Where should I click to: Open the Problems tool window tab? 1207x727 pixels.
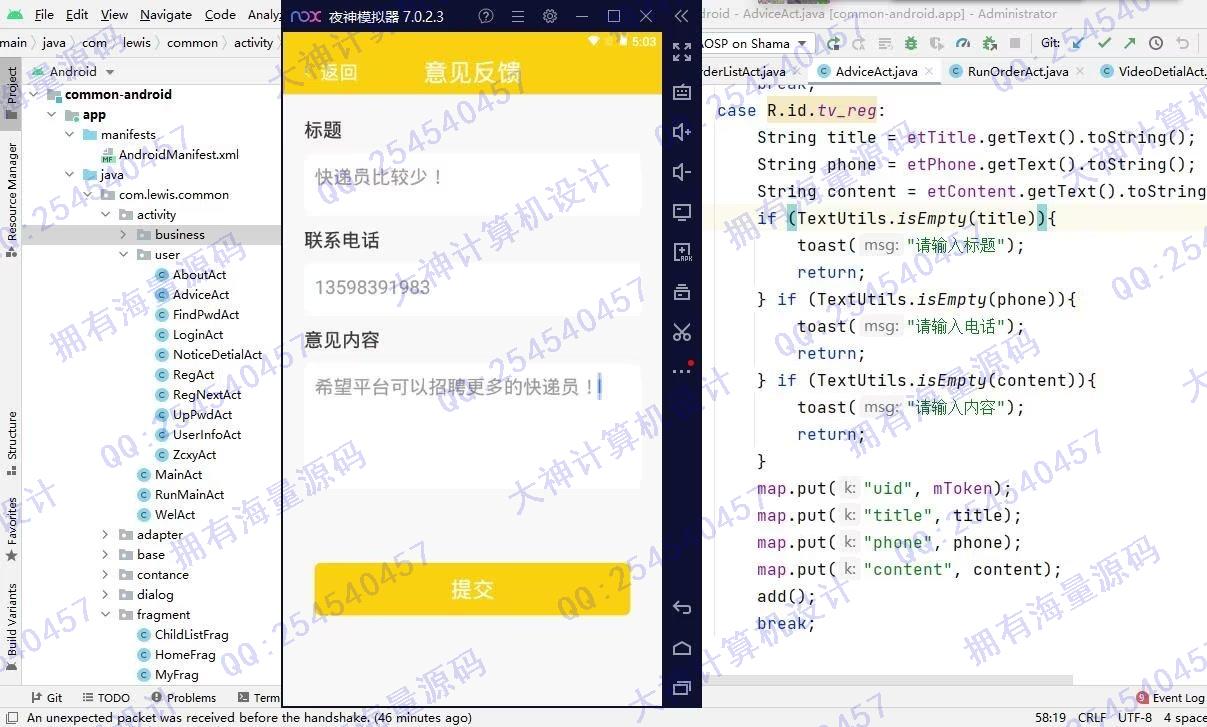point(183,698)
